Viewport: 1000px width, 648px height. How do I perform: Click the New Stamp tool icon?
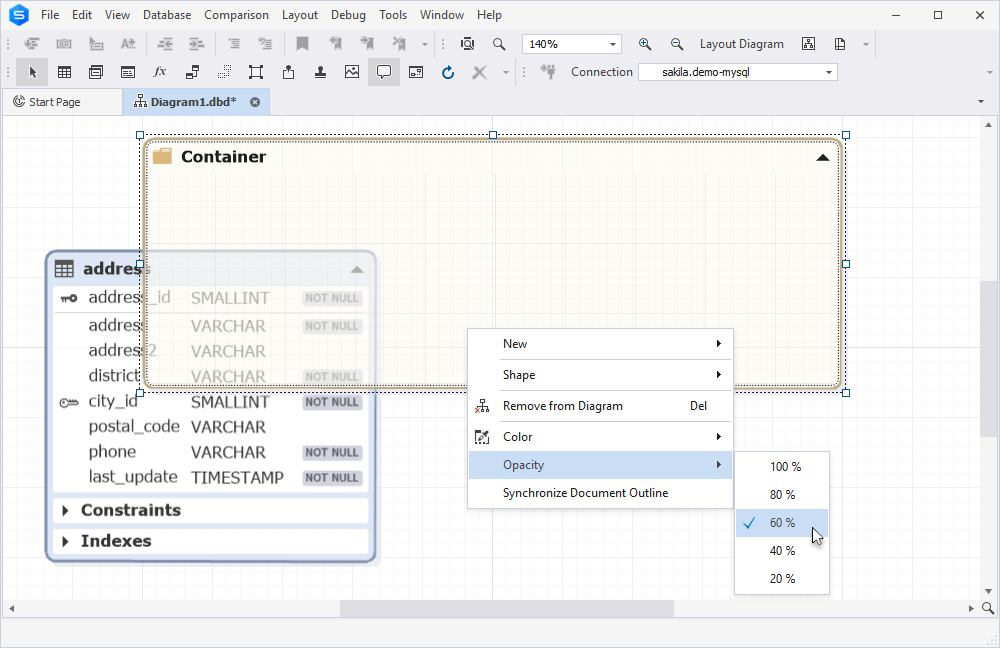coord(320,72)
